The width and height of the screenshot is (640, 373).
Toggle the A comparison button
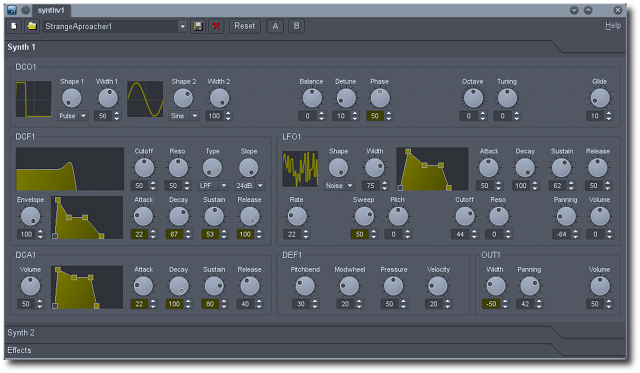[x=276, y=26]
